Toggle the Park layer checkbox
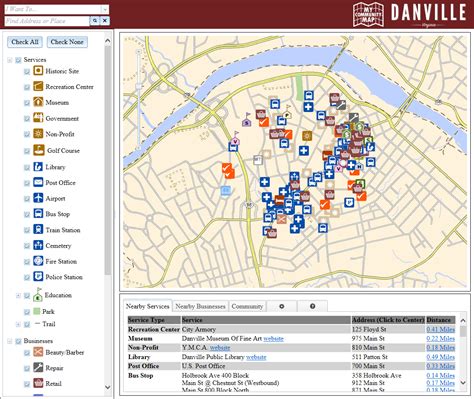474x399 pixels. (27, 312)
